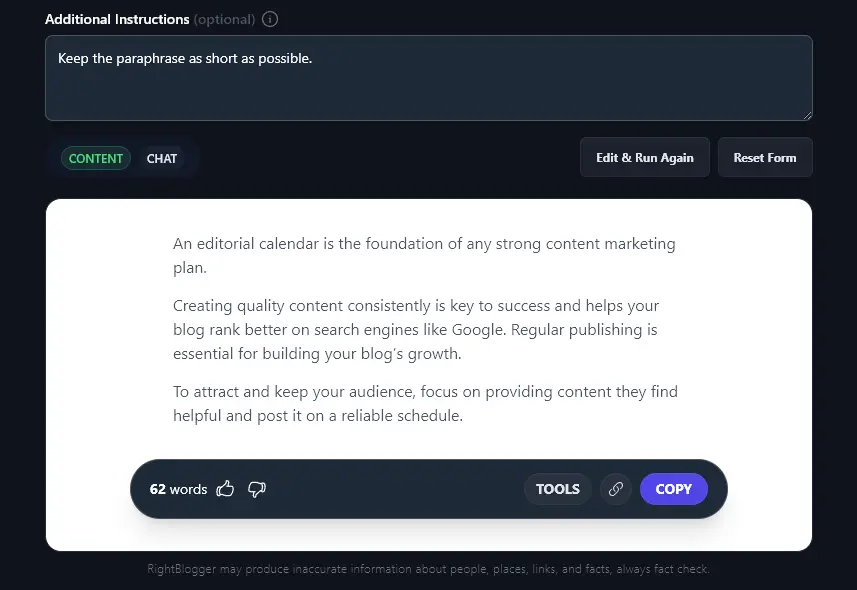Click Edit & Run Again
857x590 pixels.
[644, 157]
